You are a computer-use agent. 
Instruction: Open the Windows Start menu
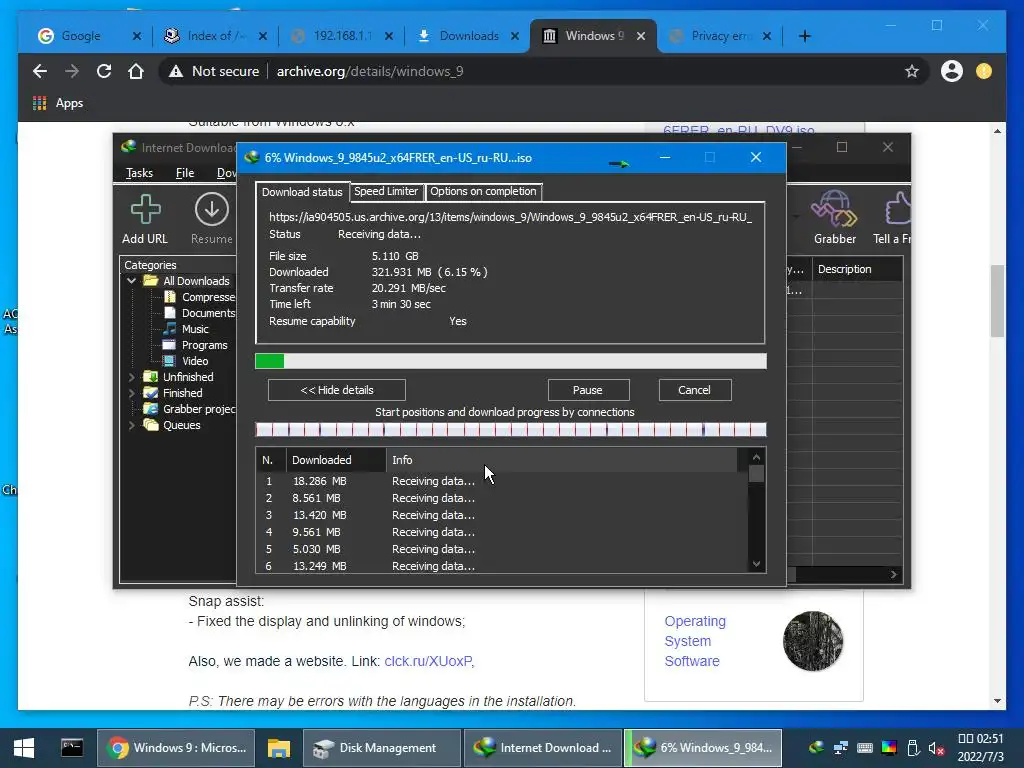click(24, 748)
